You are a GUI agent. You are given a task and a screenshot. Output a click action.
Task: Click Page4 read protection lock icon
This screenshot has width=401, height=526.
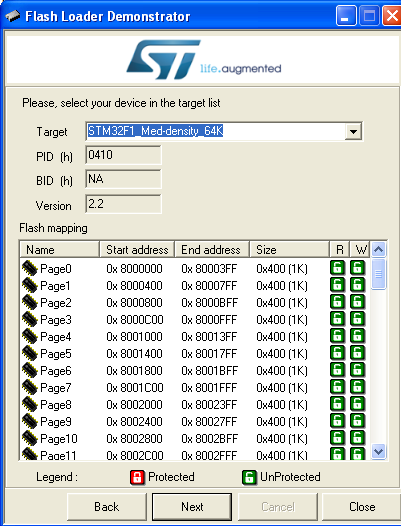pyautogui.click(x=338, y=336)
